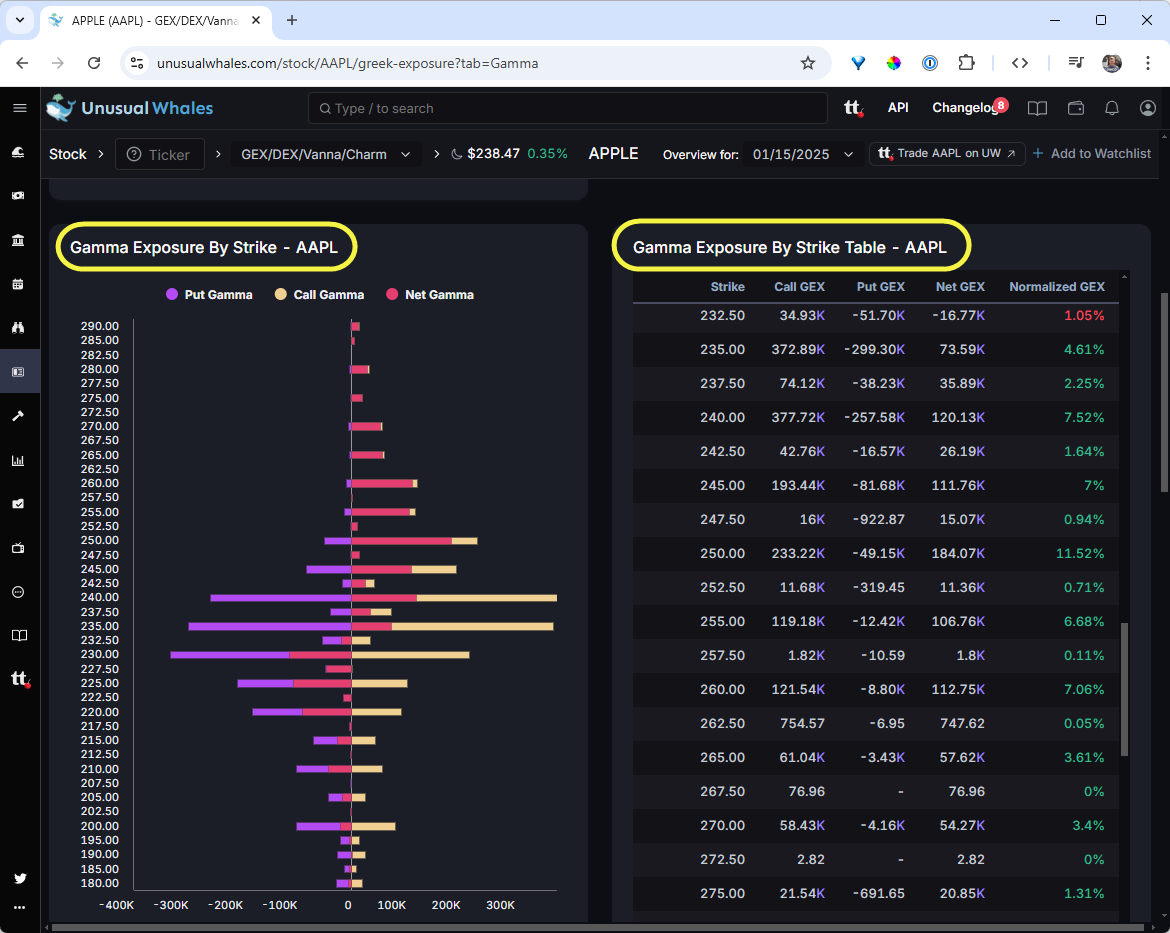
Task: Click the binoculars icon in the sidebar
Action: [x=19, y=327]
